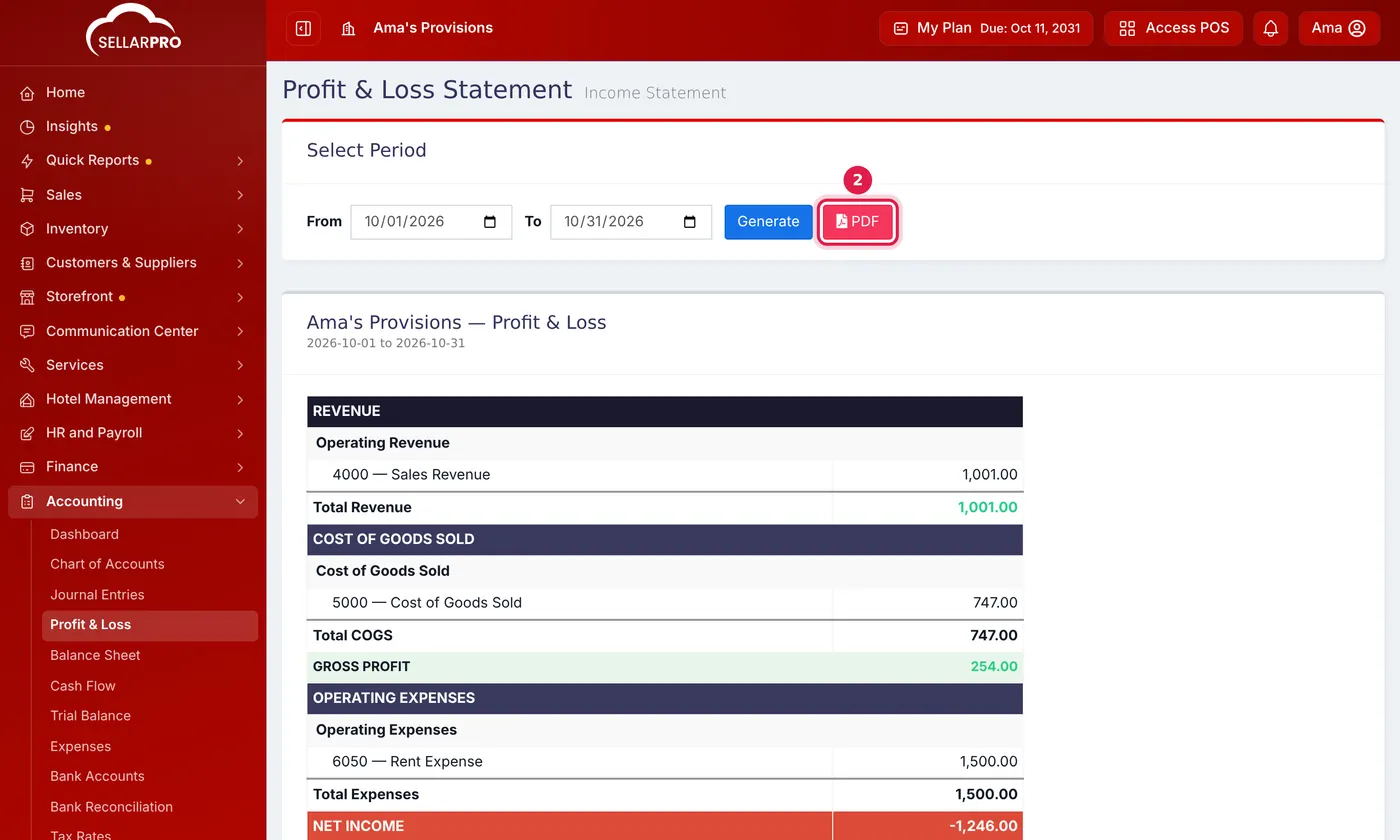
Task: Open the Access POS button
Action: point(1174,28)
